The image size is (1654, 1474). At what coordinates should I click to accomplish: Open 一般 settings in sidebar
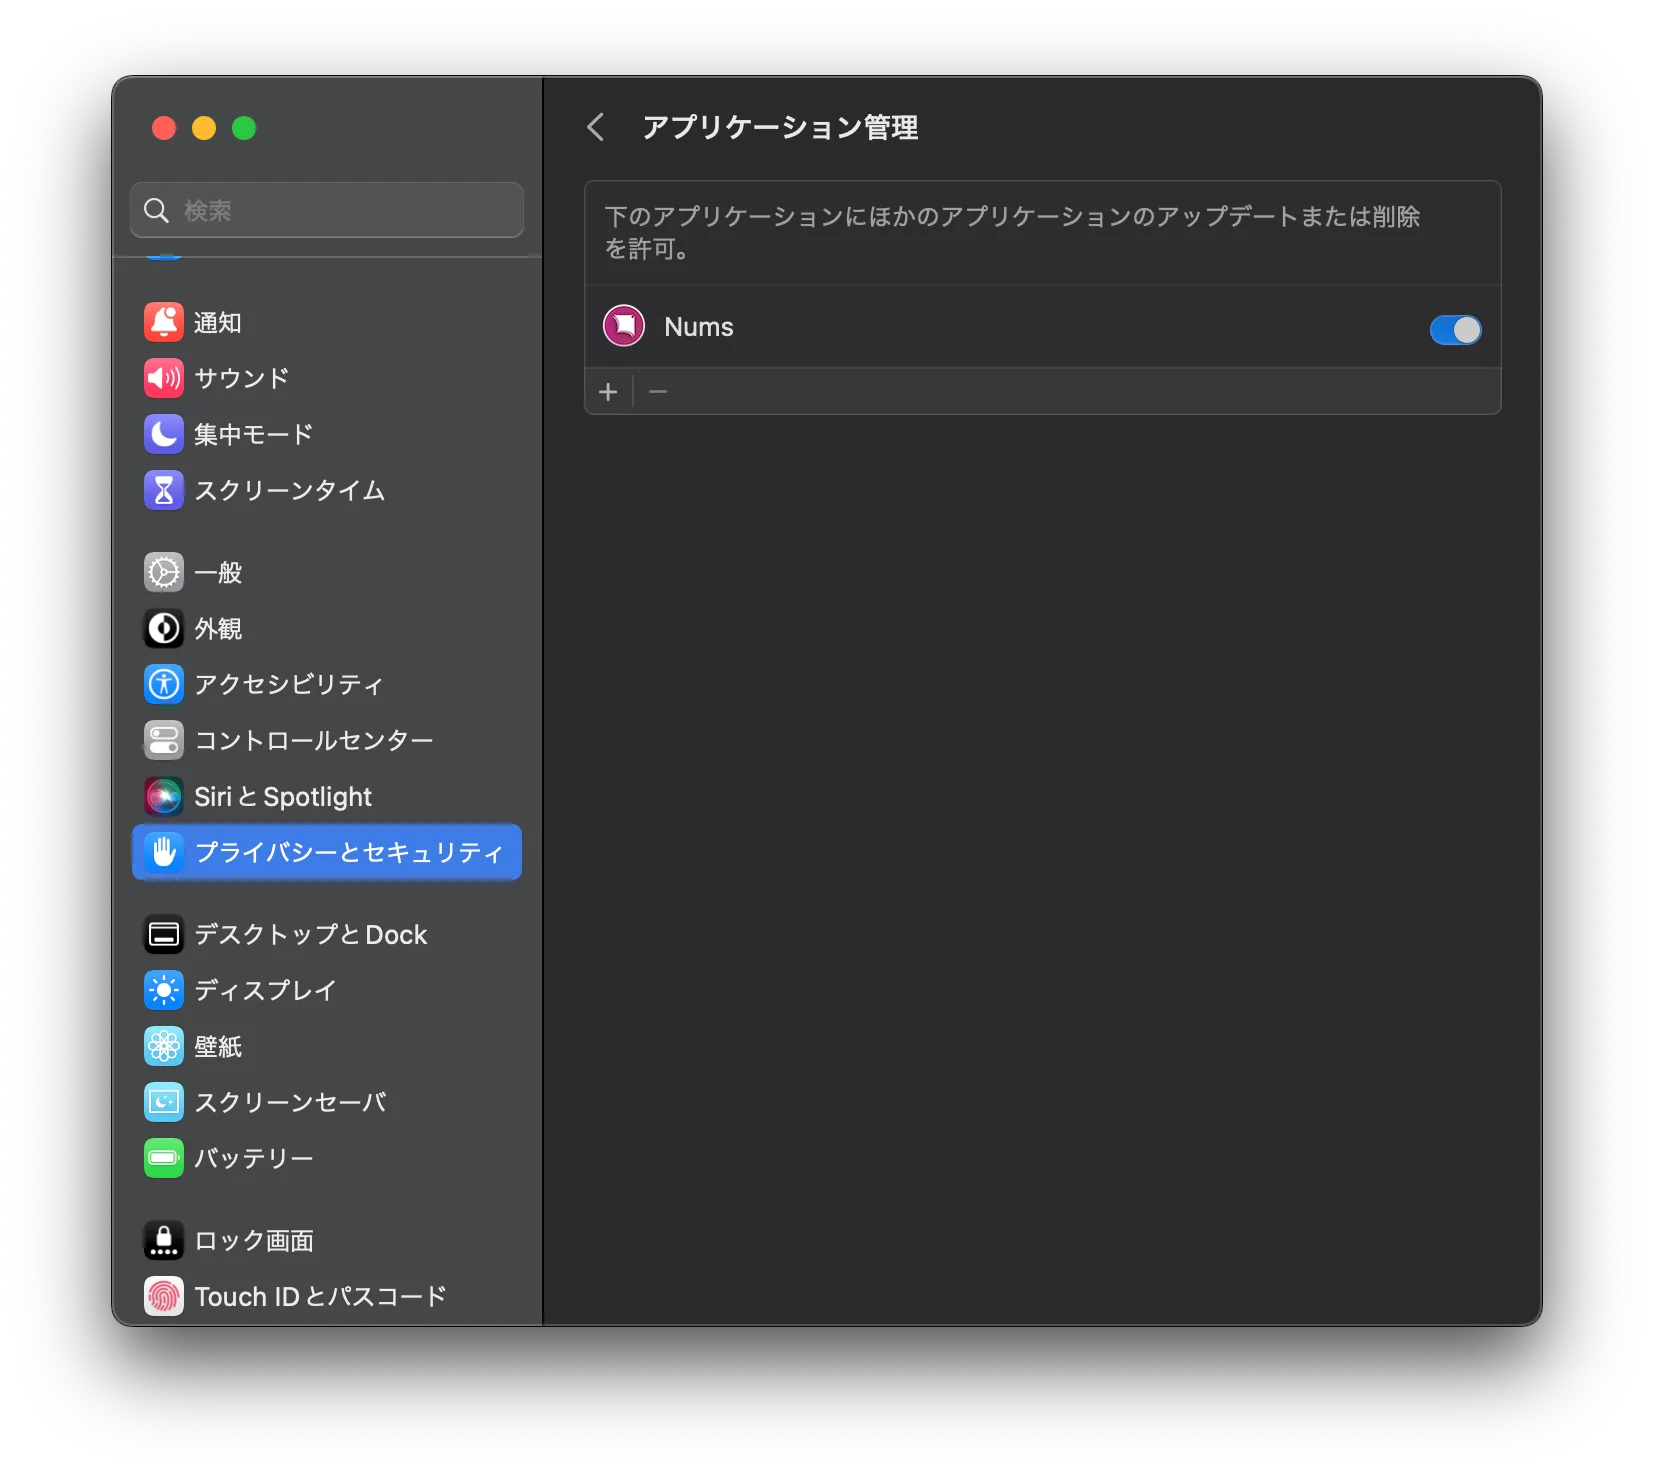[x=218, y=573]
